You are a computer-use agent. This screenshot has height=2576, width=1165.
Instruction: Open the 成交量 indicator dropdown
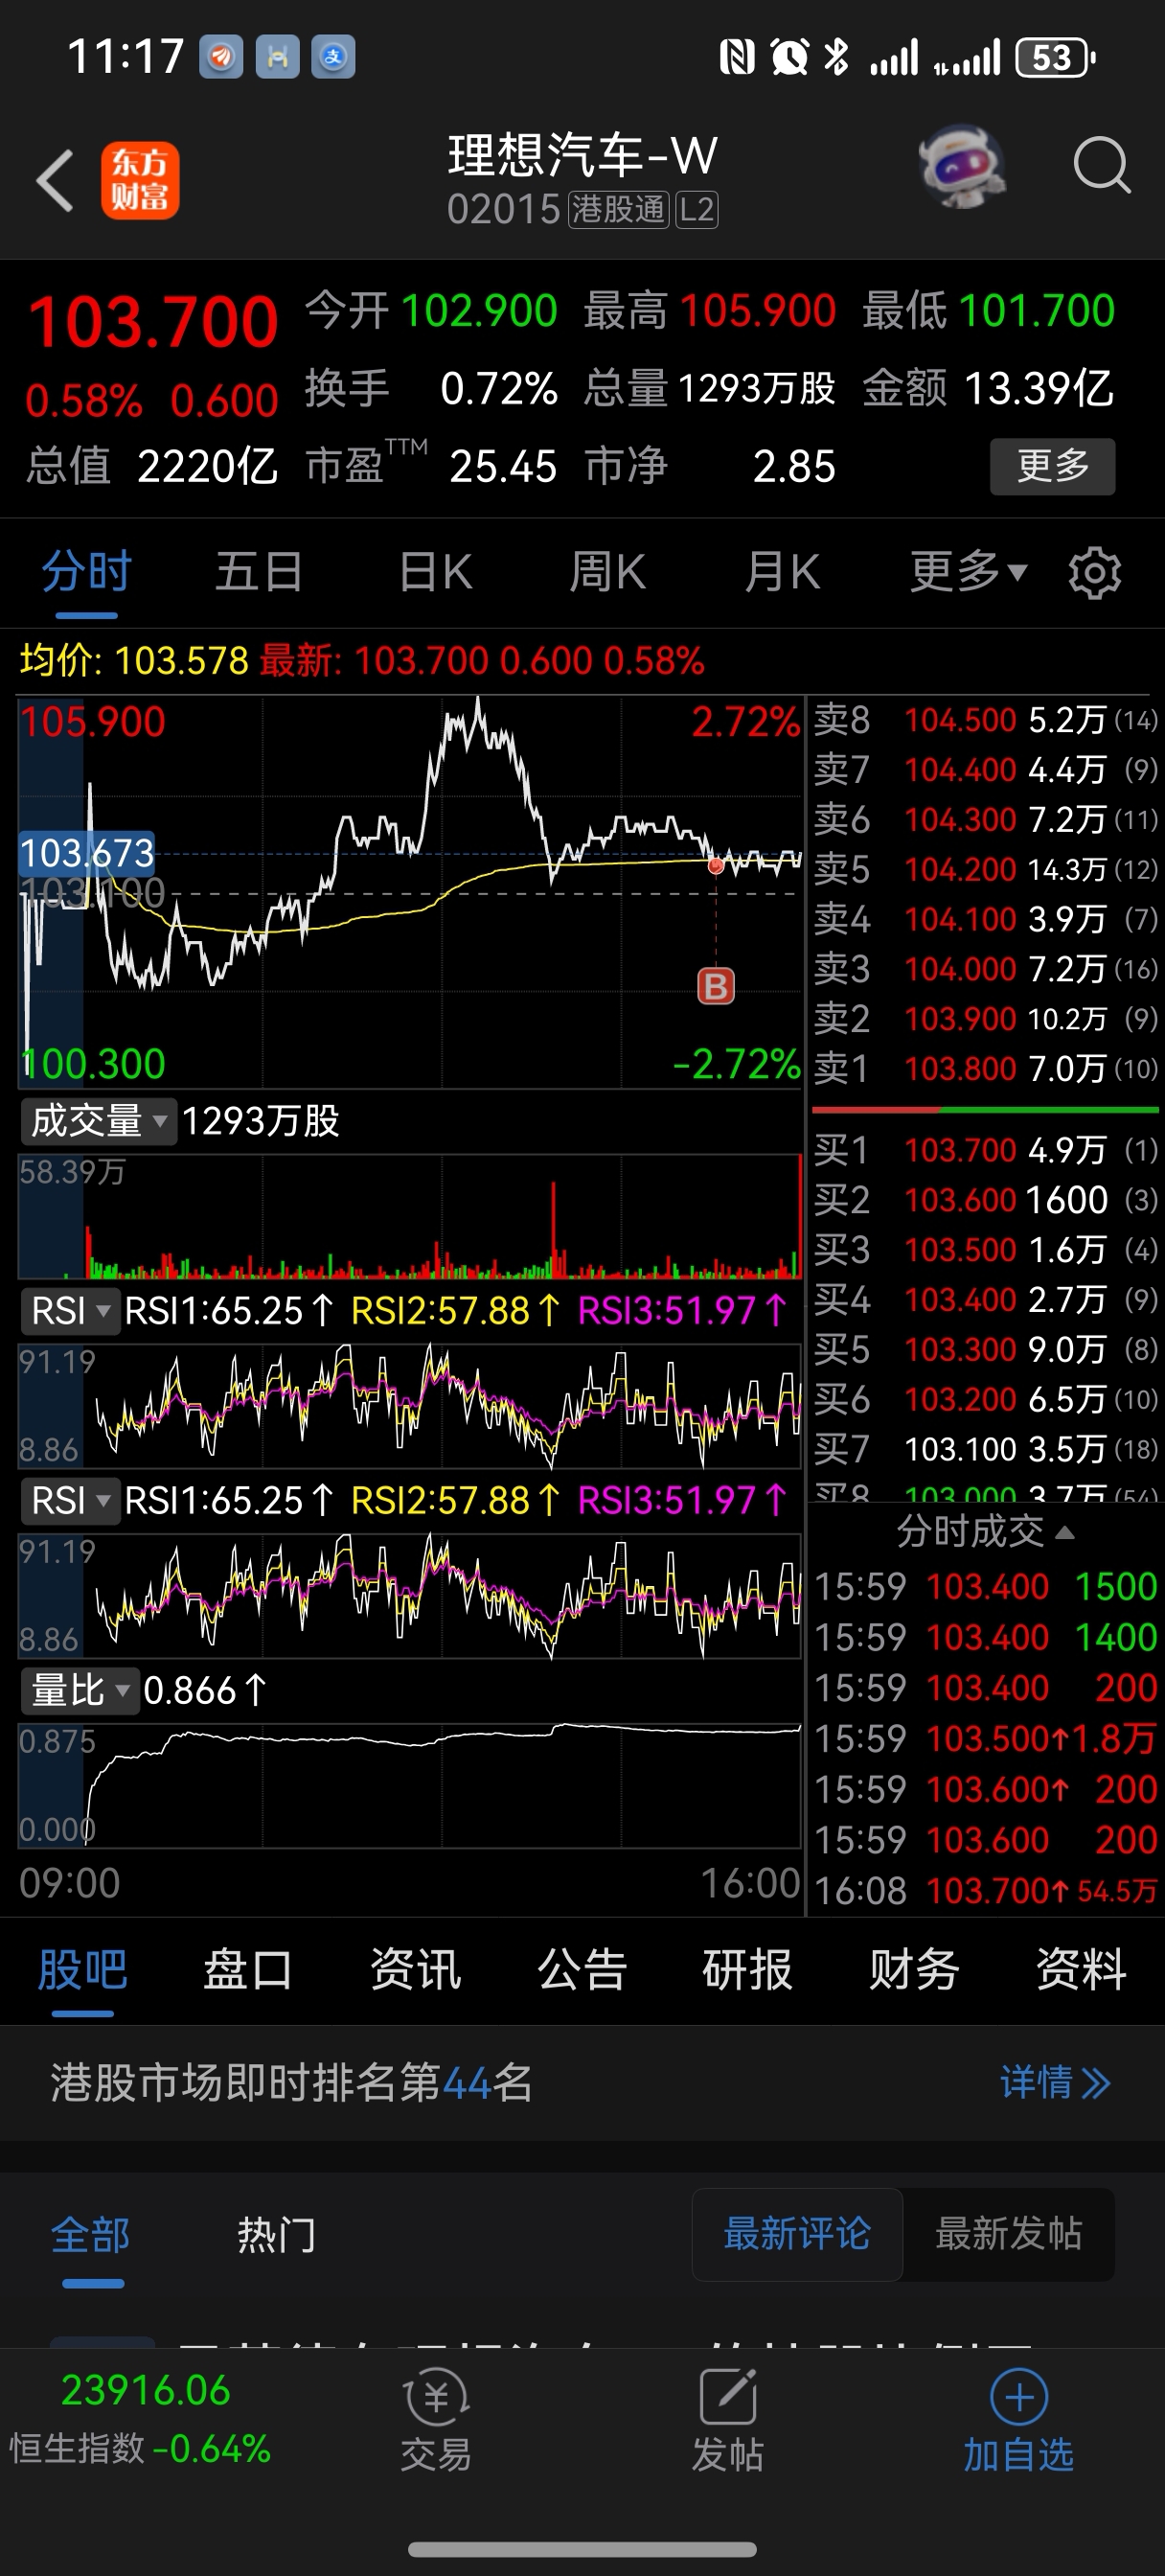tap(98, 1121)
